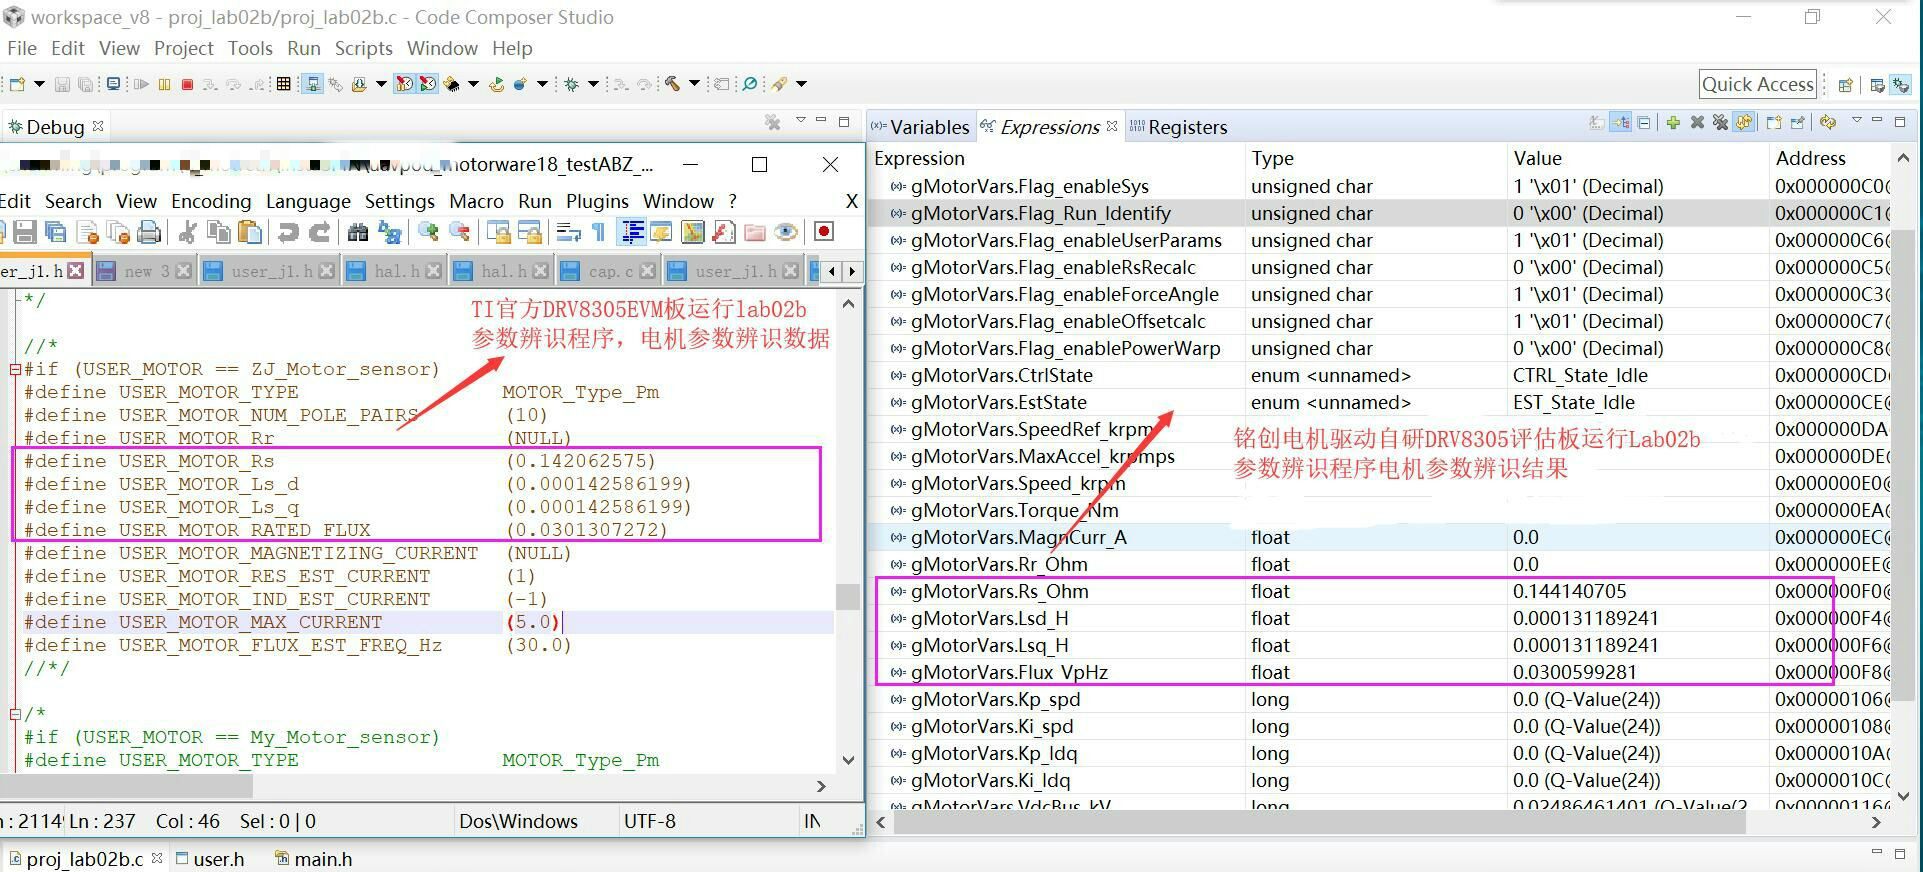This screenshot has width=1923, height=872.
Task: Click the Debug bug icon in CCS toolbar
Action: pos(572,84)
